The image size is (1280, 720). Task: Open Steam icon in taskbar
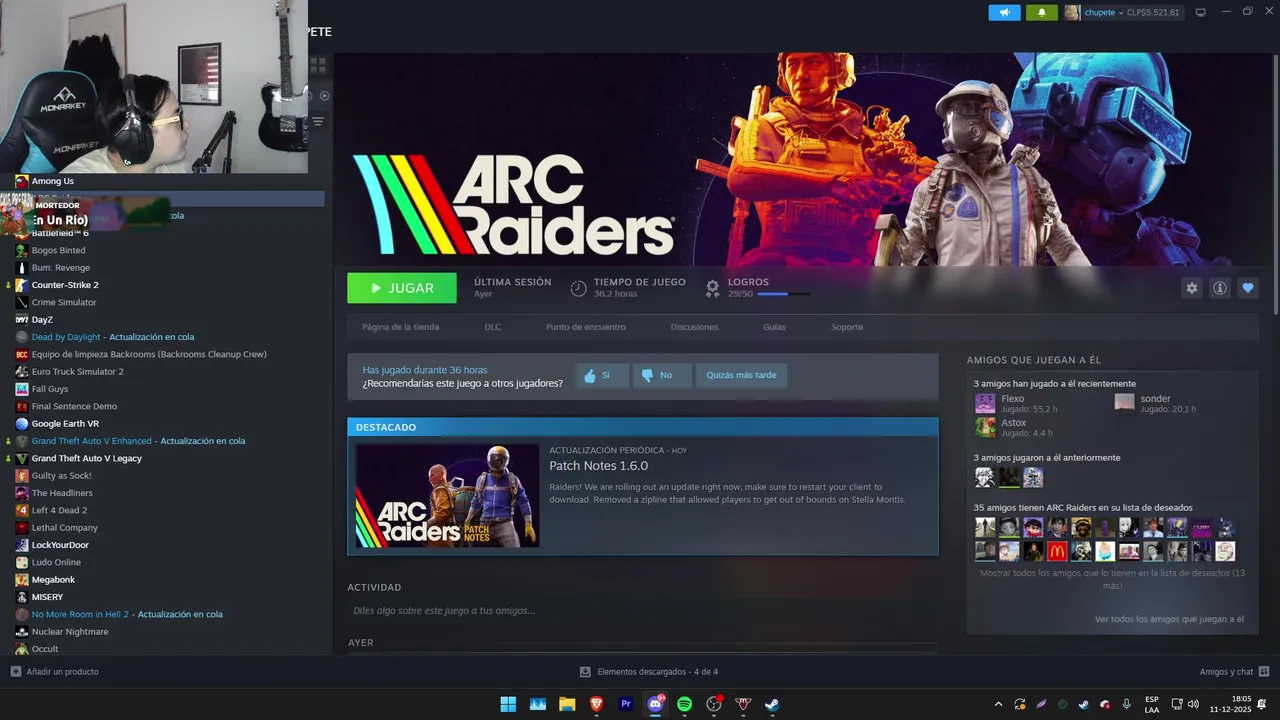[x=772, y=704]
